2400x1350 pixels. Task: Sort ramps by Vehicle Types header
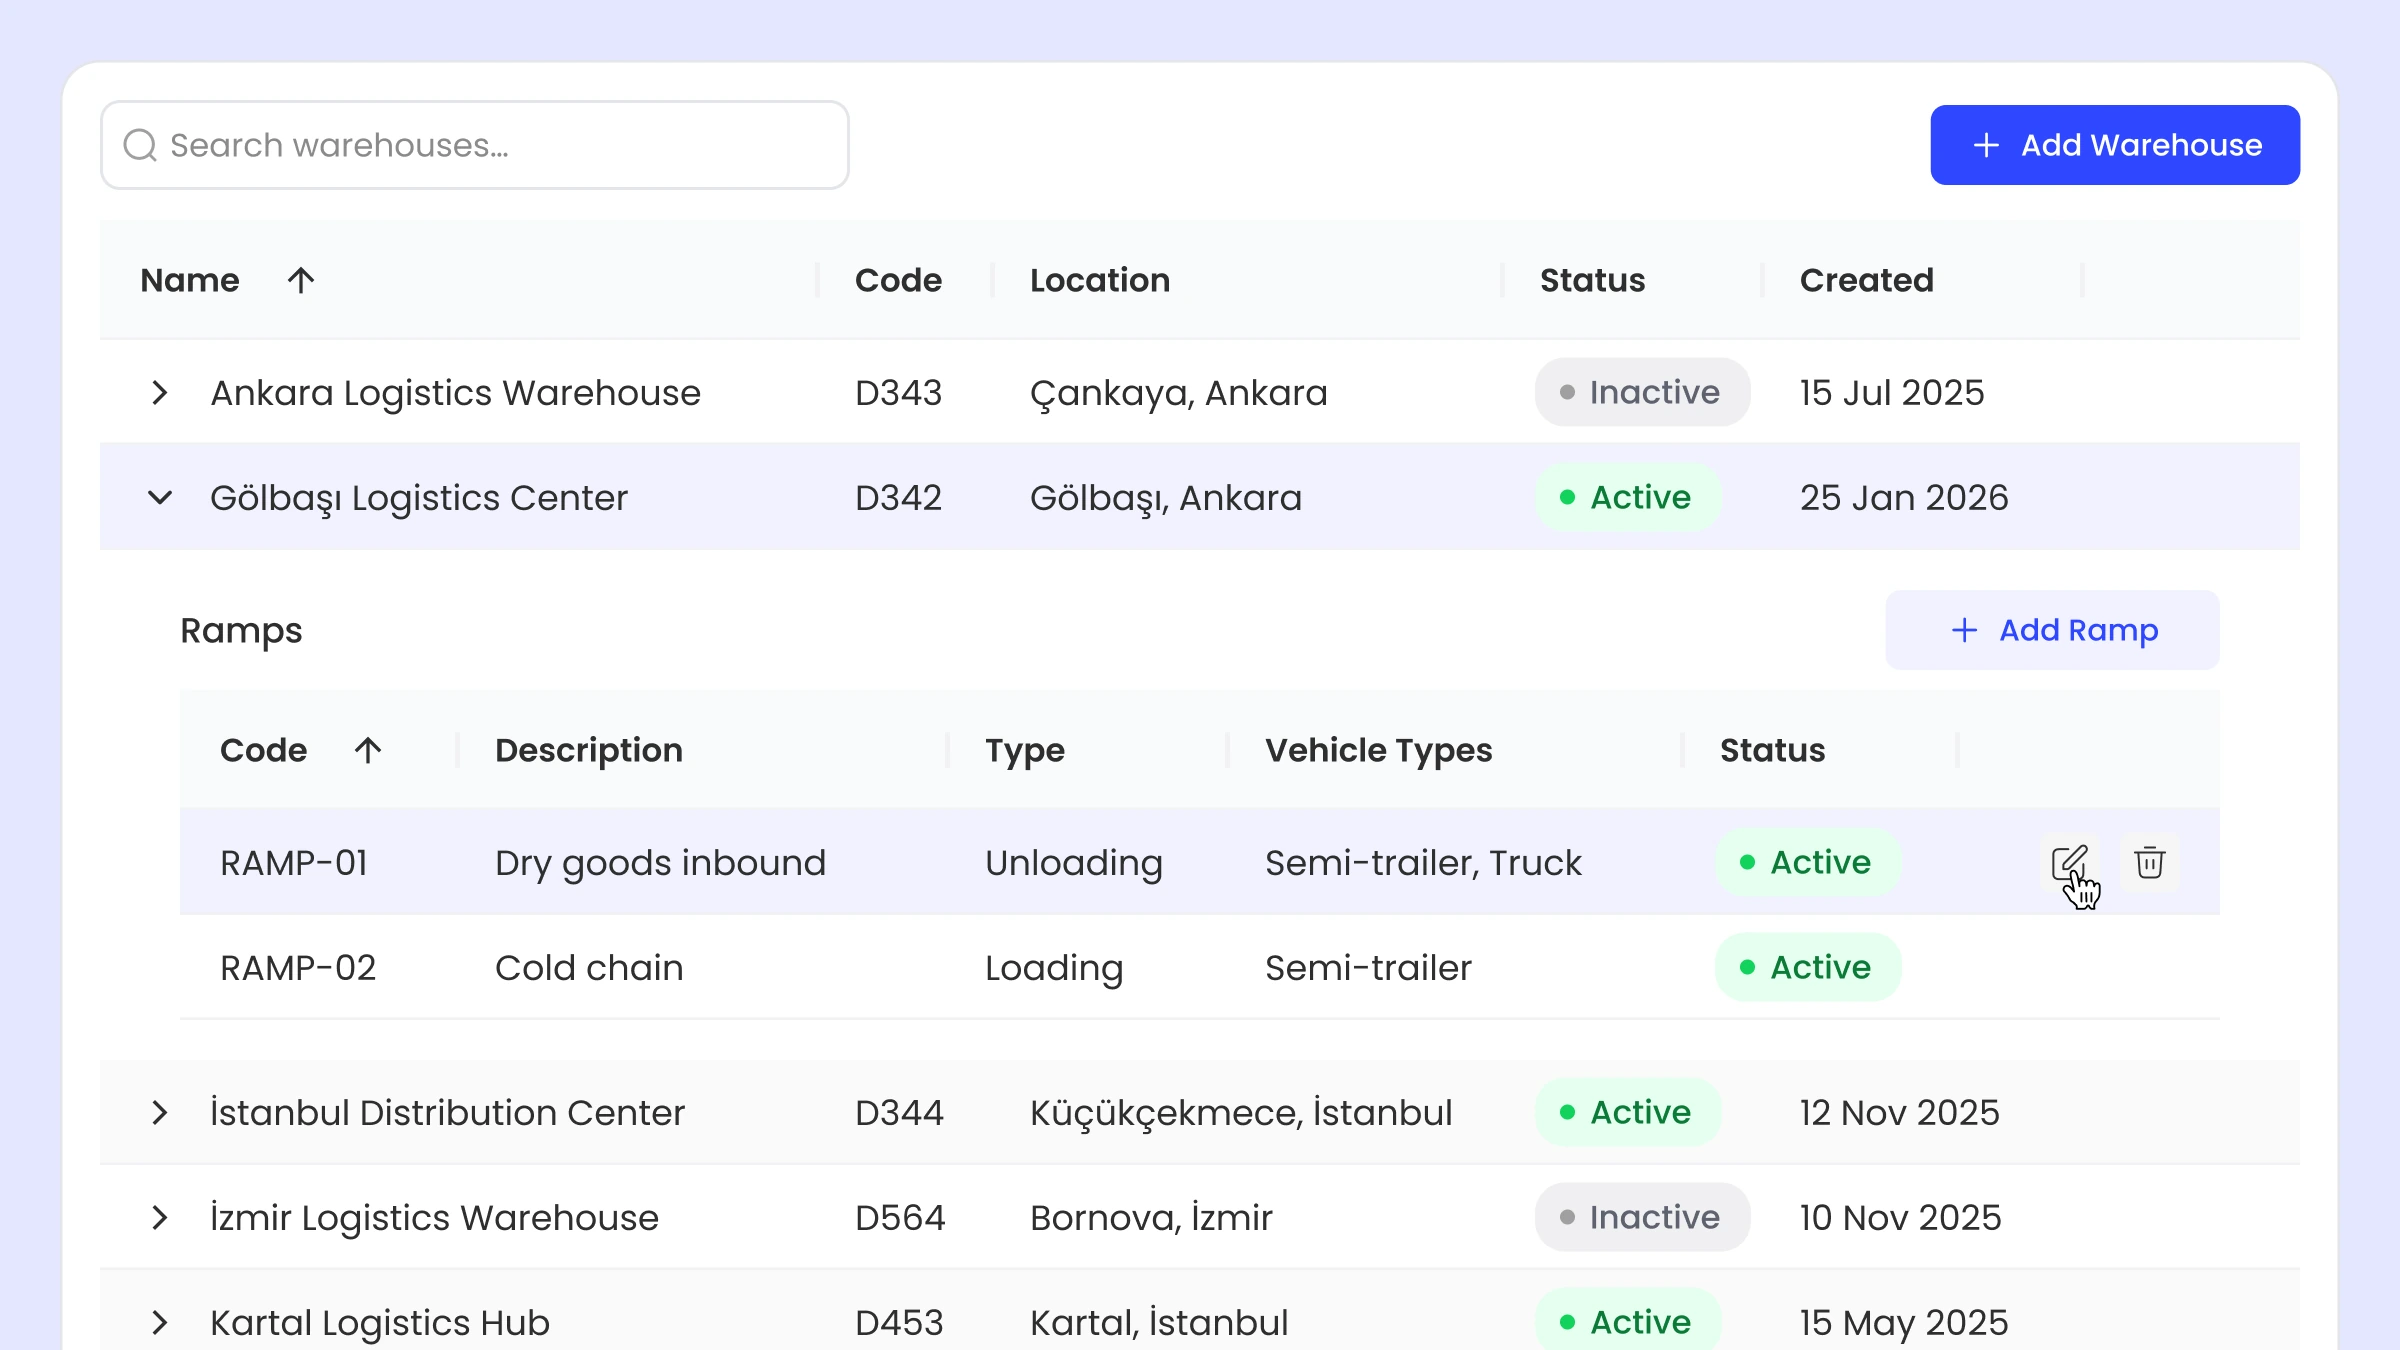(1378, 750)
